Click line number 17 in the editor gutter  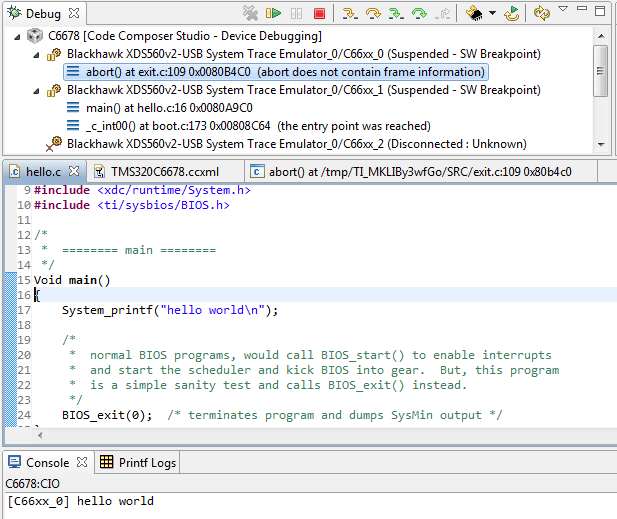[x=24, y=310]
